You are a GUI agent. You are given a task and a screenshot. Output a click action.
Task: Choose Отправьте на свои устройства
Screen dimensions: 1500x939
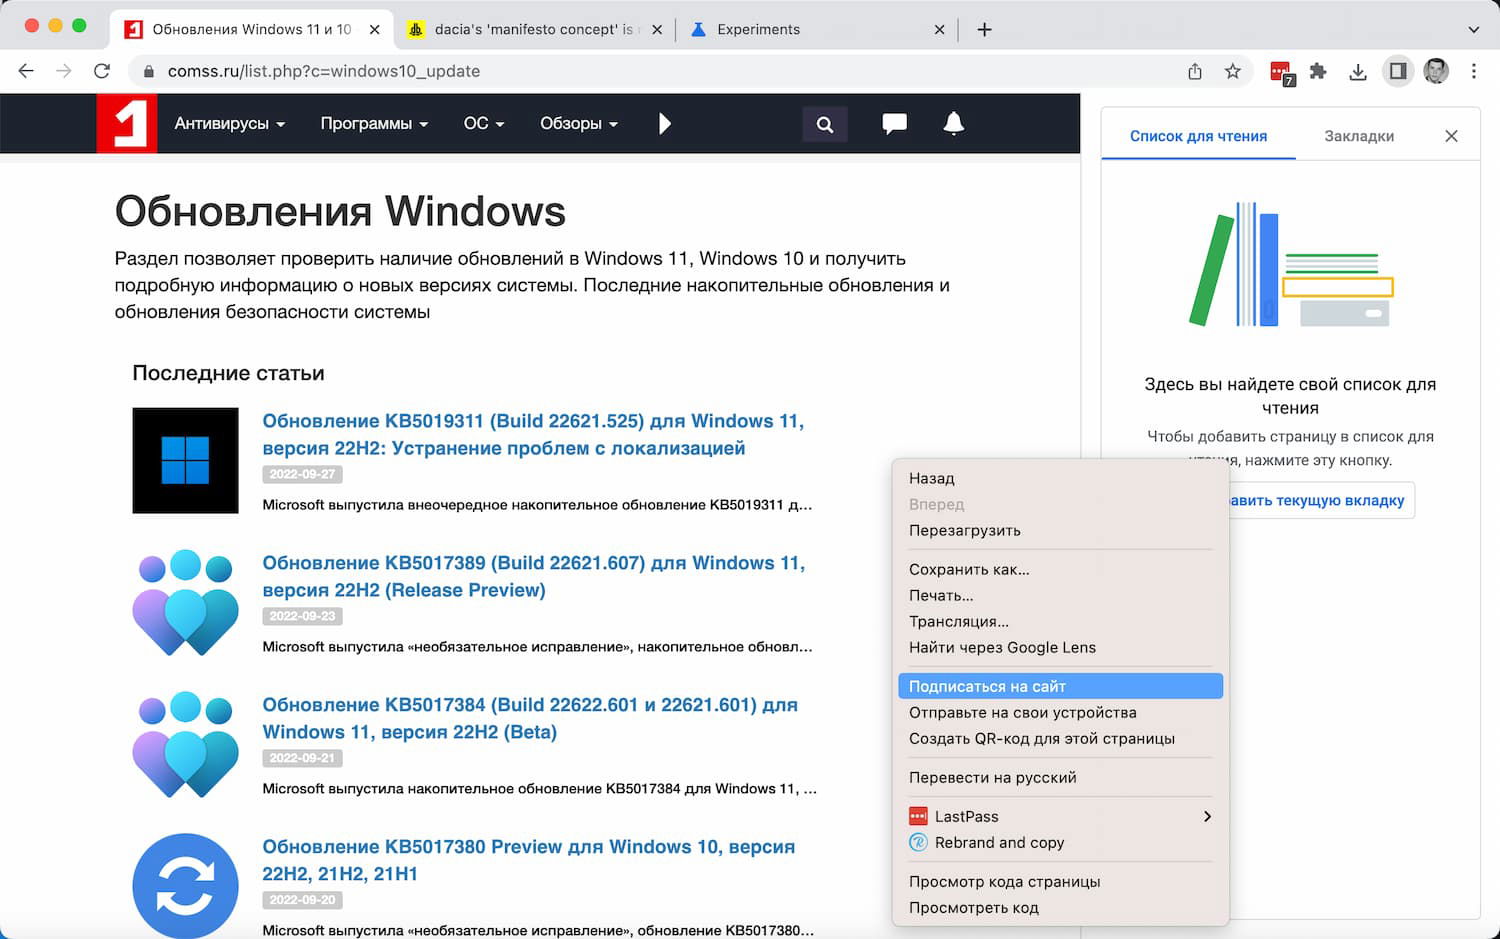pyautogui.click(x=1060, y=713)
